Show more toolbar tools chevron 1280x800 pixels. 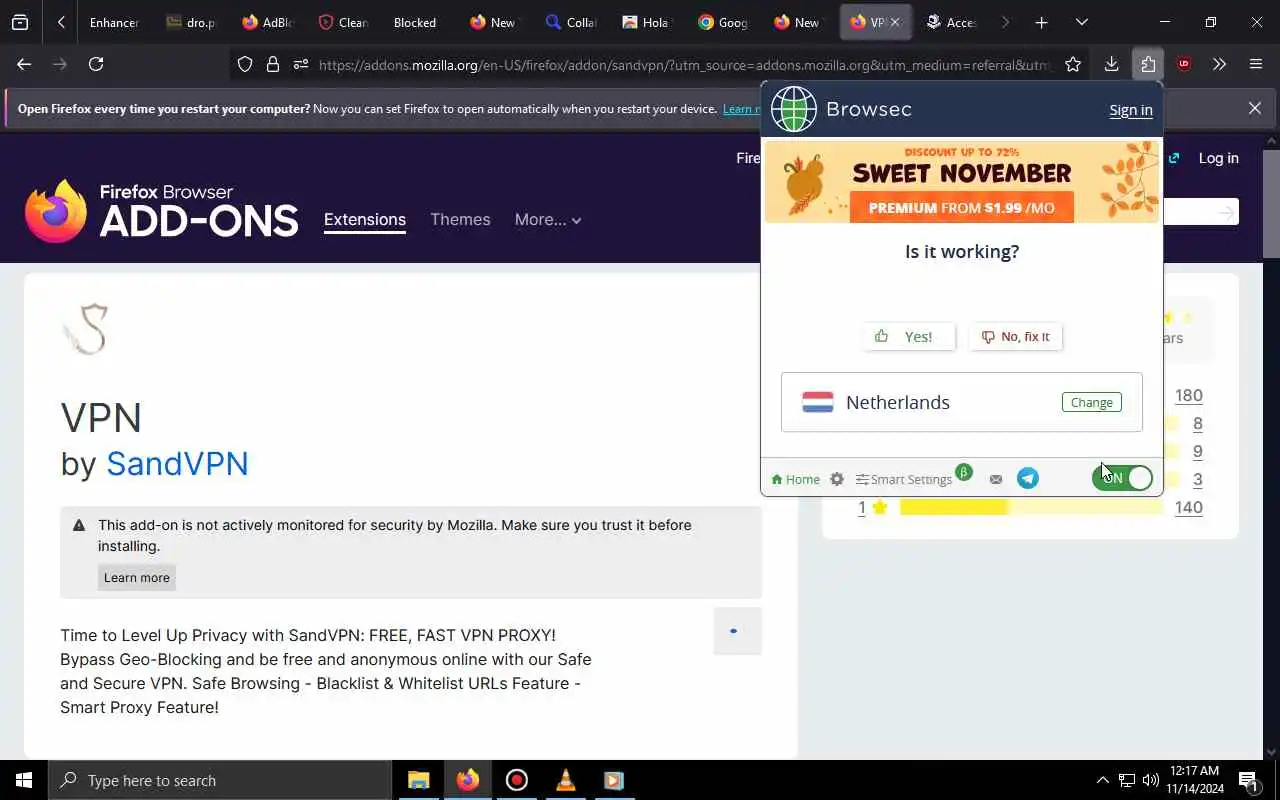[x=1219, y=64]
